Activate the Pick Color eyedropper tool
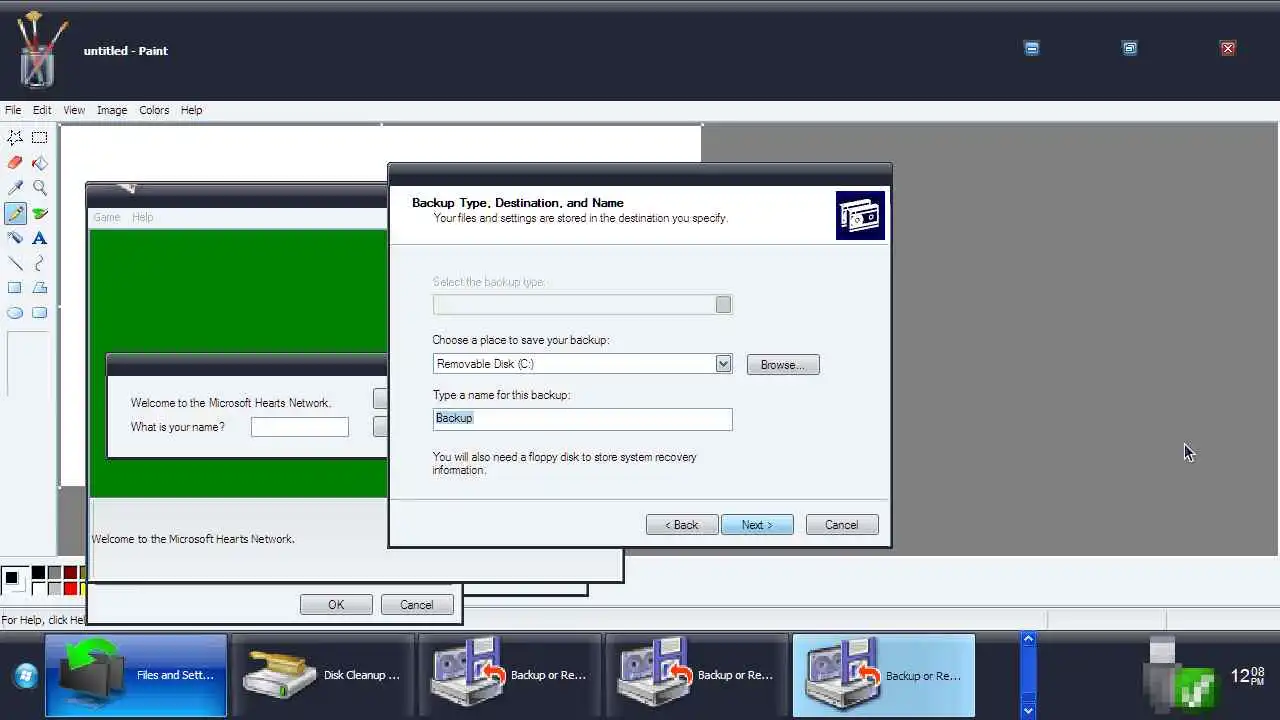Viewport: 1280px width, 720px height. 15,187
